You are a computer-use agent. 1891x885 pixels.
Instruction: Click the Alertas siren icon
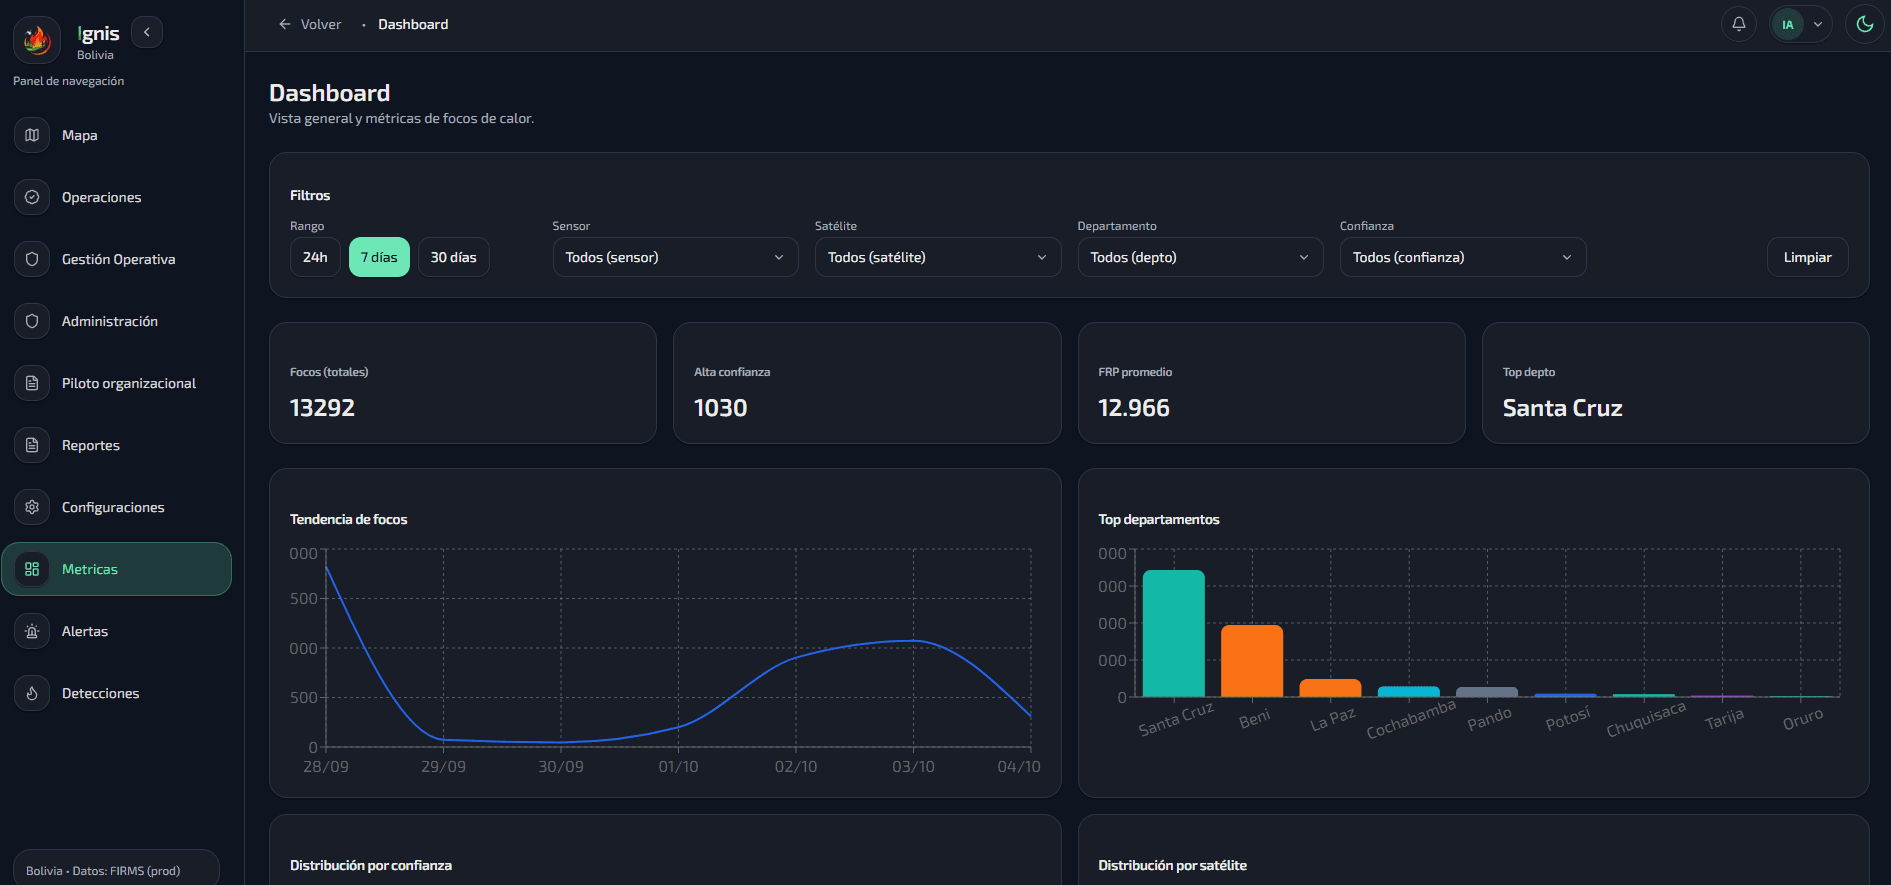click(32, 631)
